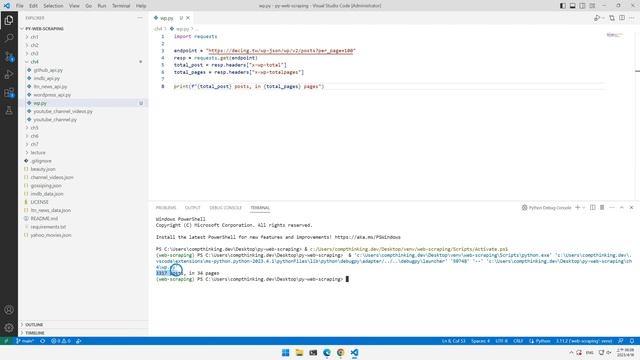
Task: Open the Extensions view
Action: point(9,93)
